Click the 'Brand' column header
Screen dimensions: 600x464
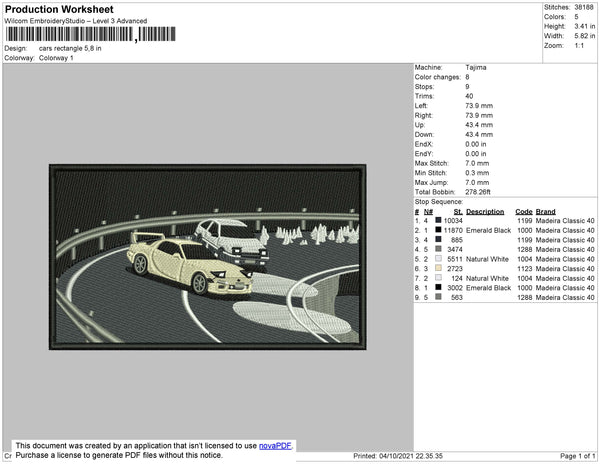[x=545, y=212]
